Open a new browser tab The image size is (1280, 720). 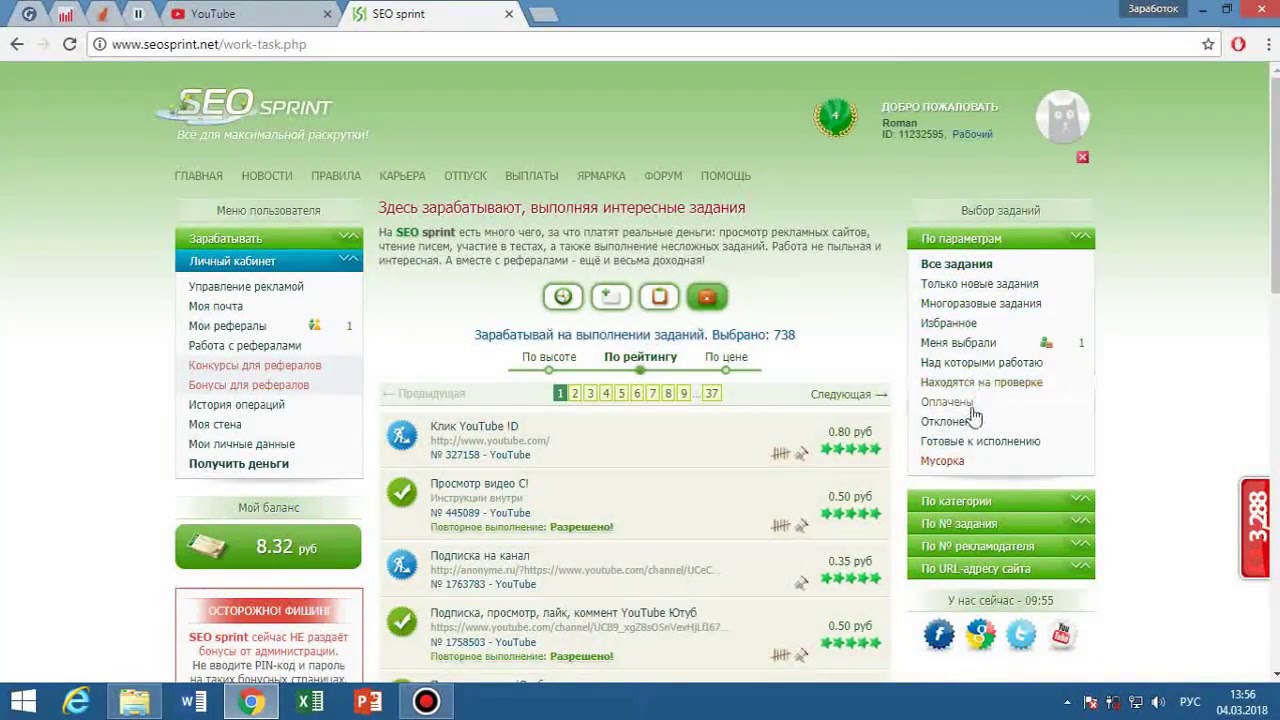pyautogui.click(x=544, y=14)
